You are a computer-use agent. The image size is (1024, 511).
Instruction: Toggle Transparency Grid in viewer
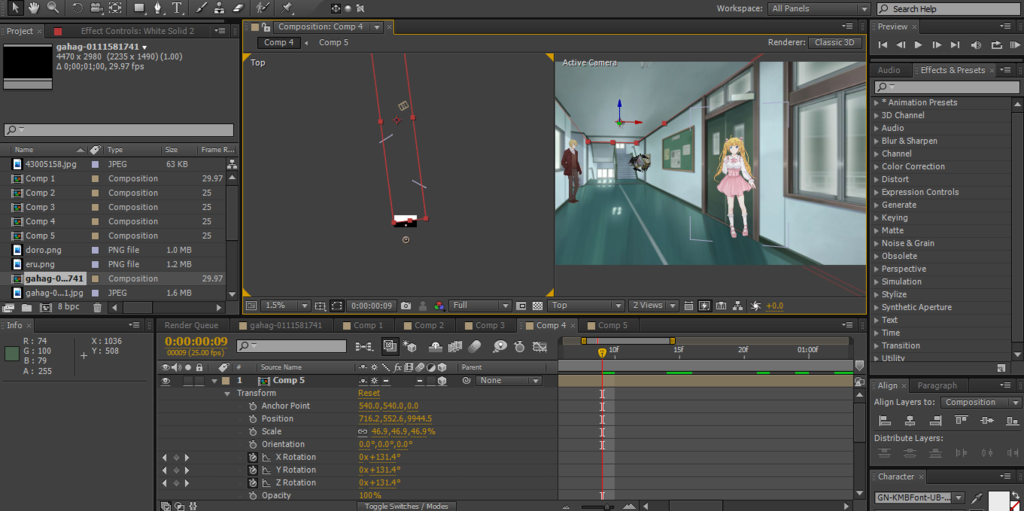(x=537, y=305)
